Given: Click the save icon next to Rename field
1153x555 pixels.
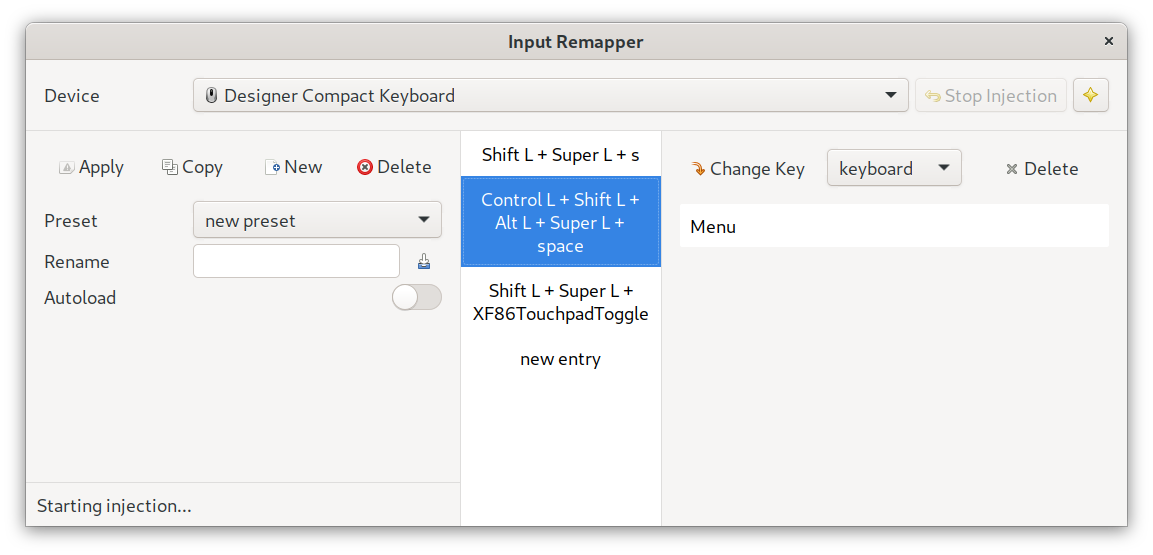Looking at the screenshot, I should tap(424, 262).
